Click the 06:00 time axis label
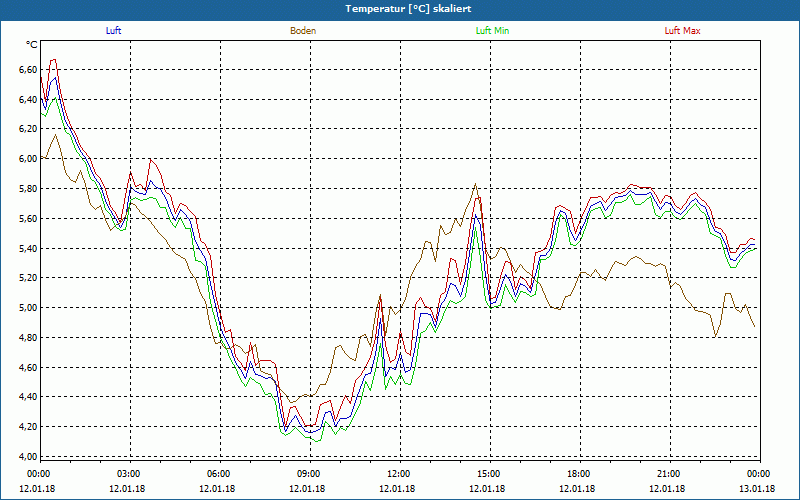Image resolution: width=800 pixels, height=500 pixels. pyautogui.click(x=217, y=474)
